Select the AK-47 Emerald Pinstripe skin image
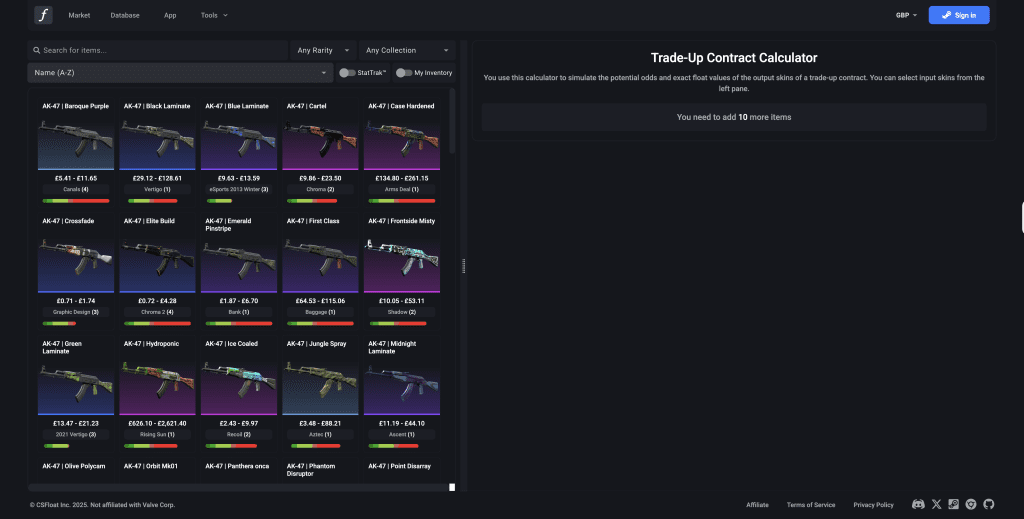The image size is (1024, 519). [238, 264]
